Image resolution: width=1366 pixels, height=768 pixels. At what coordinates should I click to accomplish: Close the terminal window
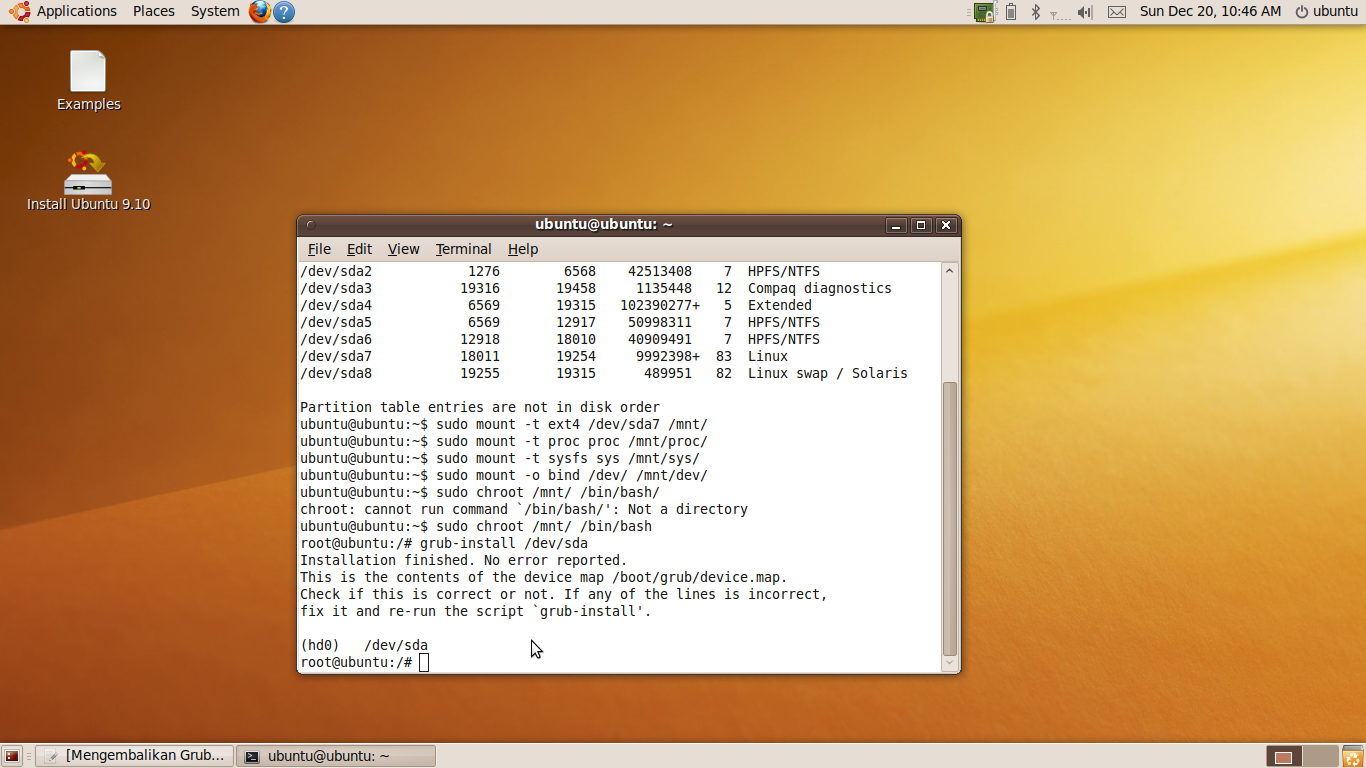945,225
